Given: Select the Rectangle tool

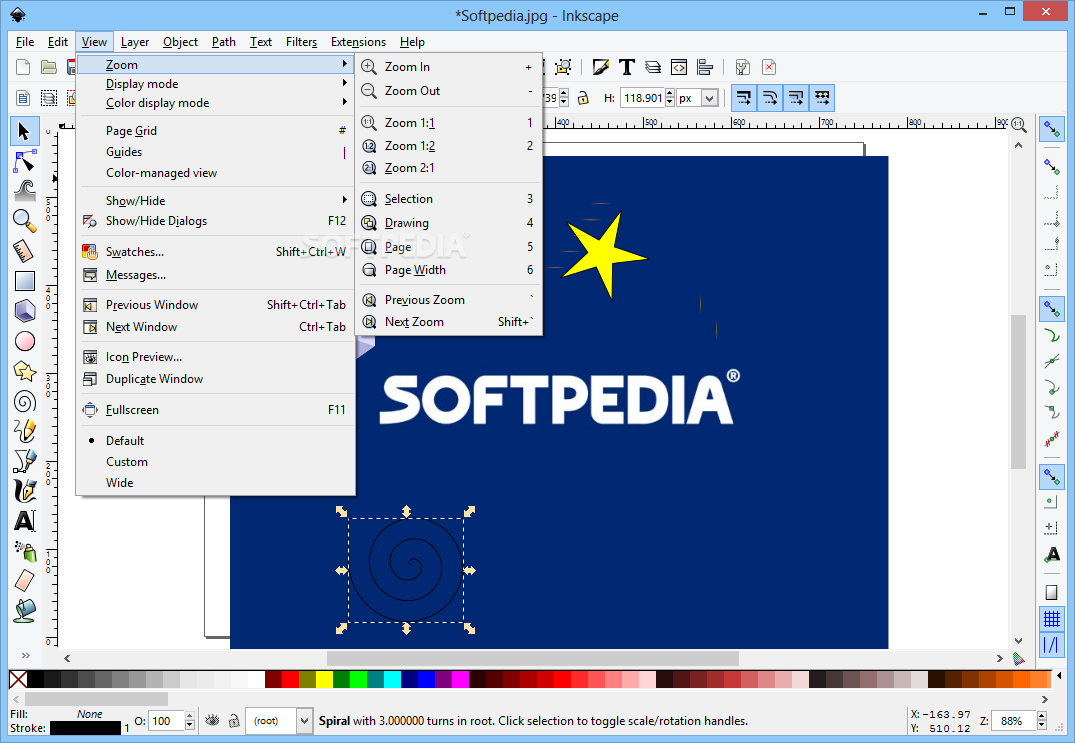Looking at the screenshot, I should (x=25, y=281).
